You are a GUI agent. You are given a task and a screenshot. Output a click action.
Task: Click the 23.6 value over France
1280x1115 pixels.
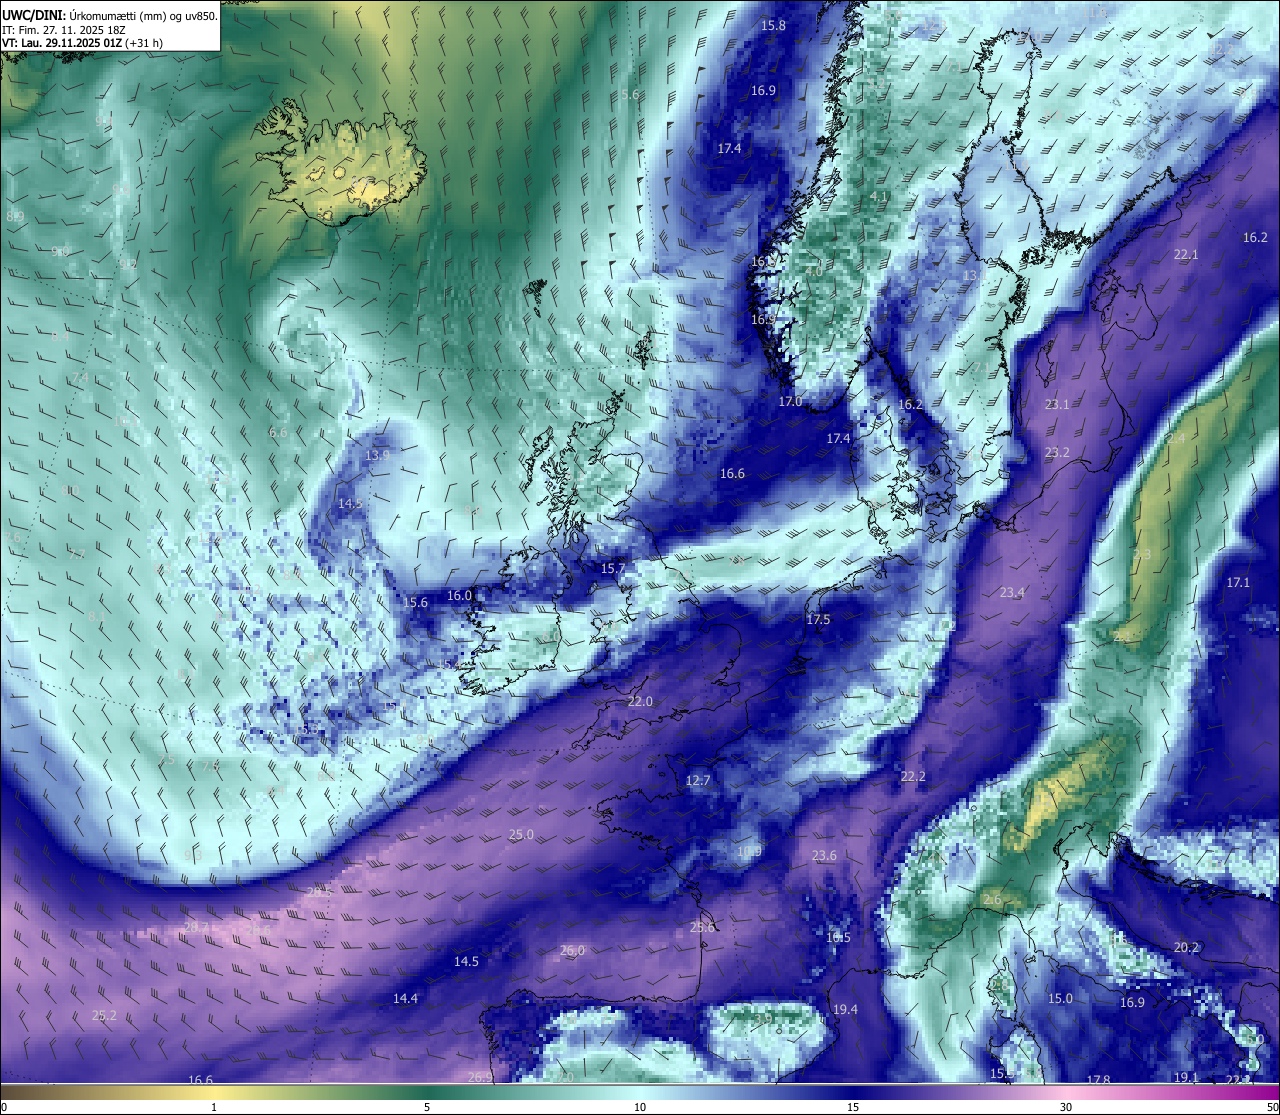pos(824,856)
